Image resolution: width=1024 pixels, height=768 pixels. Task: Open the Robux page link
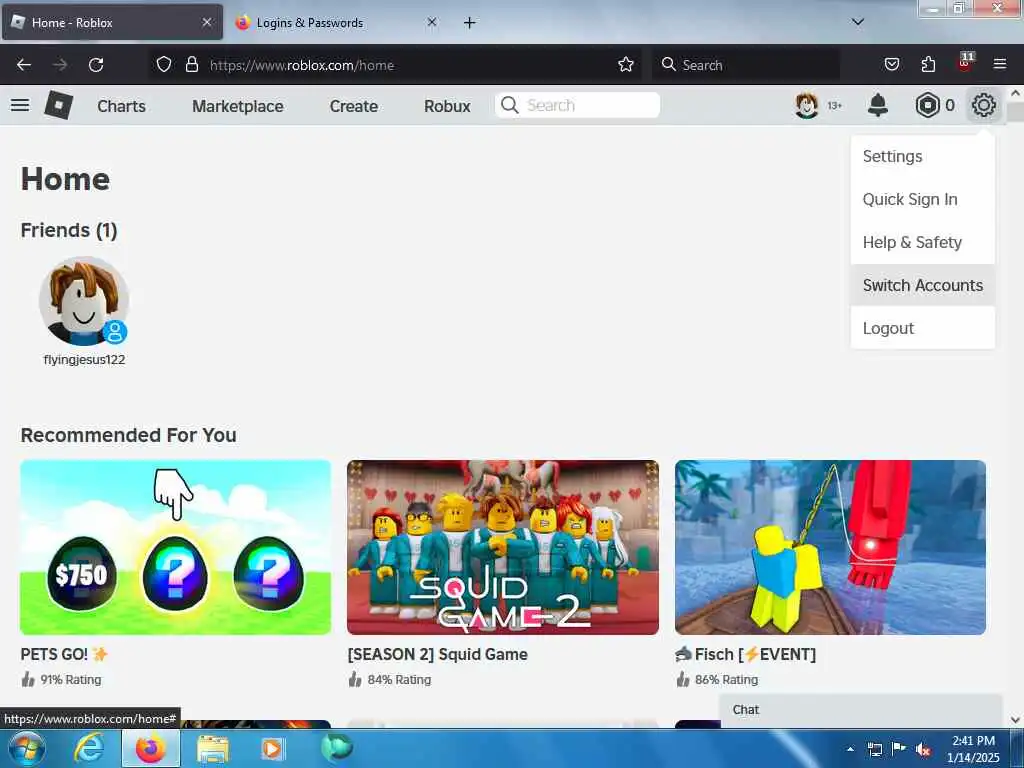point(447,106)
